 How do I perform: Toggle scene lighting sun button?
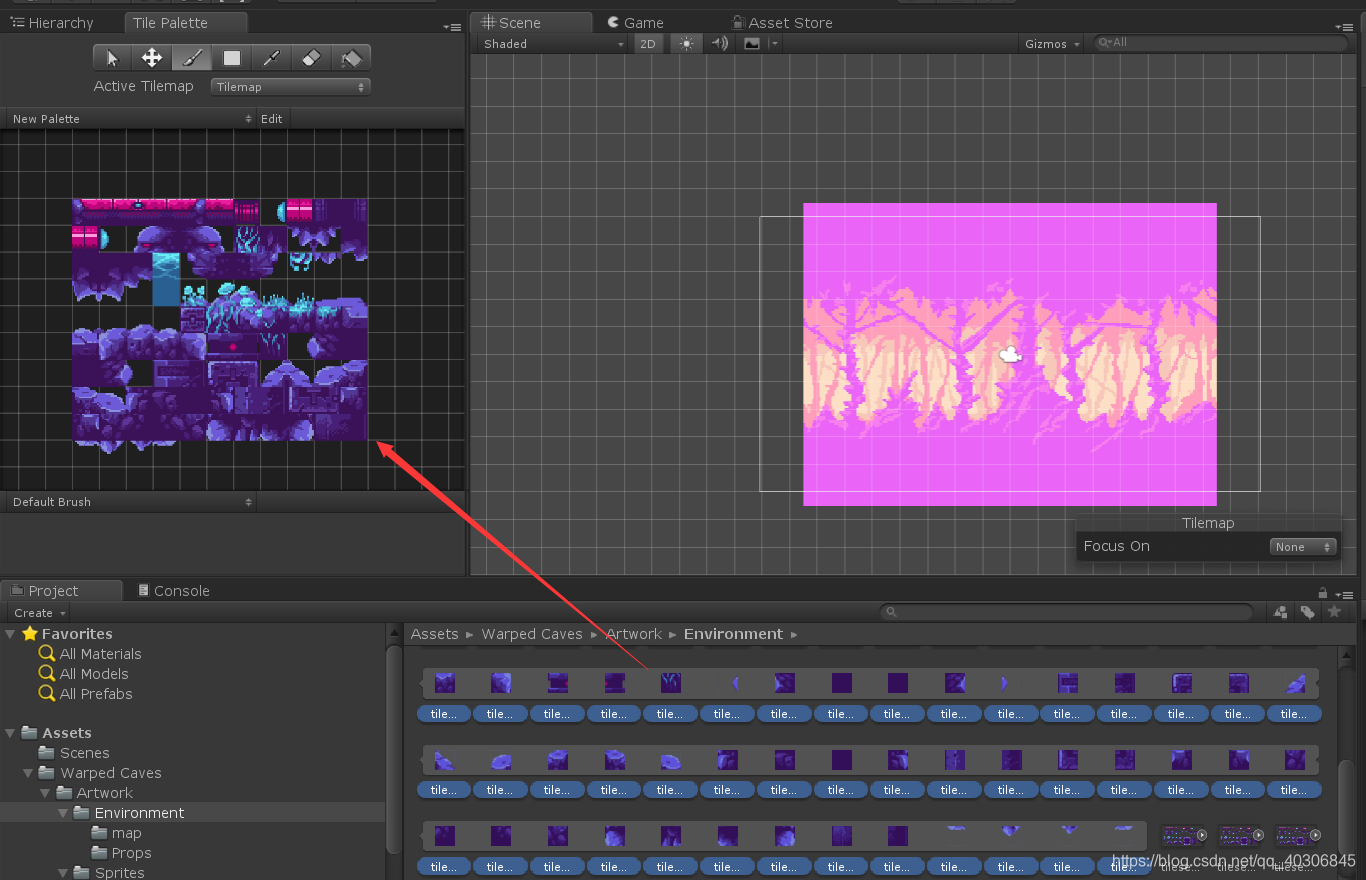686,44
